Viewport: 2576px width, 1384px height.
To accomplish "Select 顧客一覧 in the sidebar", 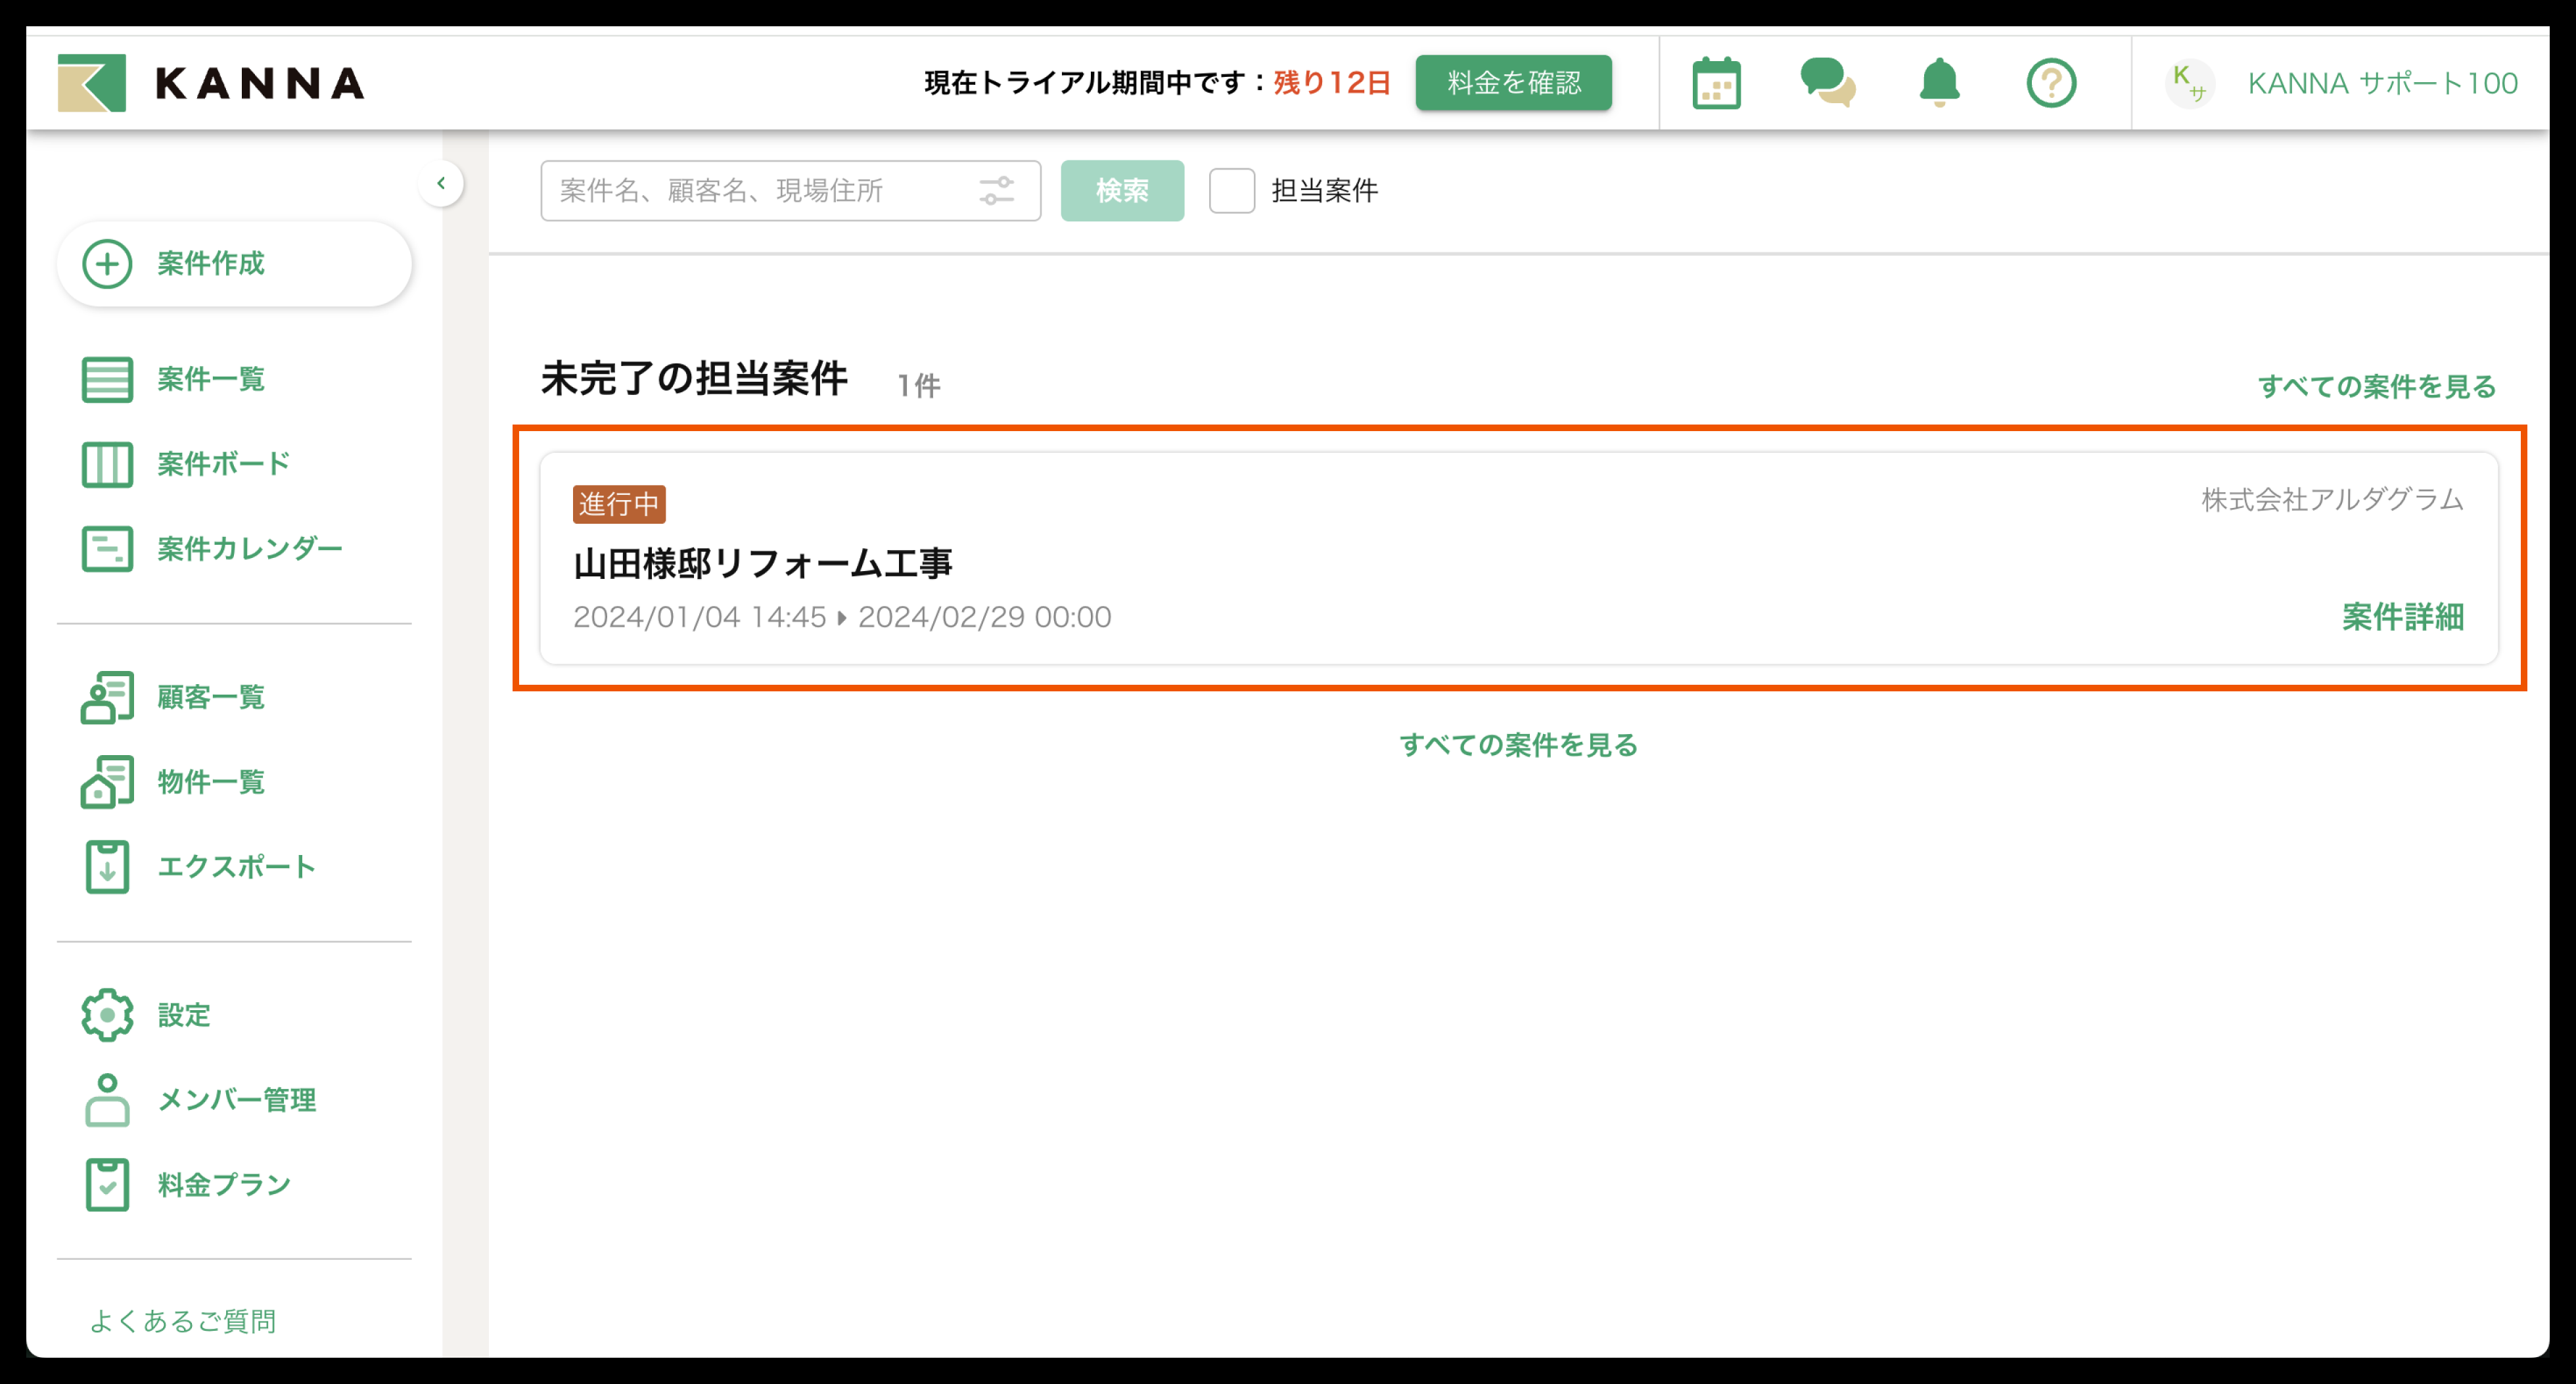I will tap(210, 697).
